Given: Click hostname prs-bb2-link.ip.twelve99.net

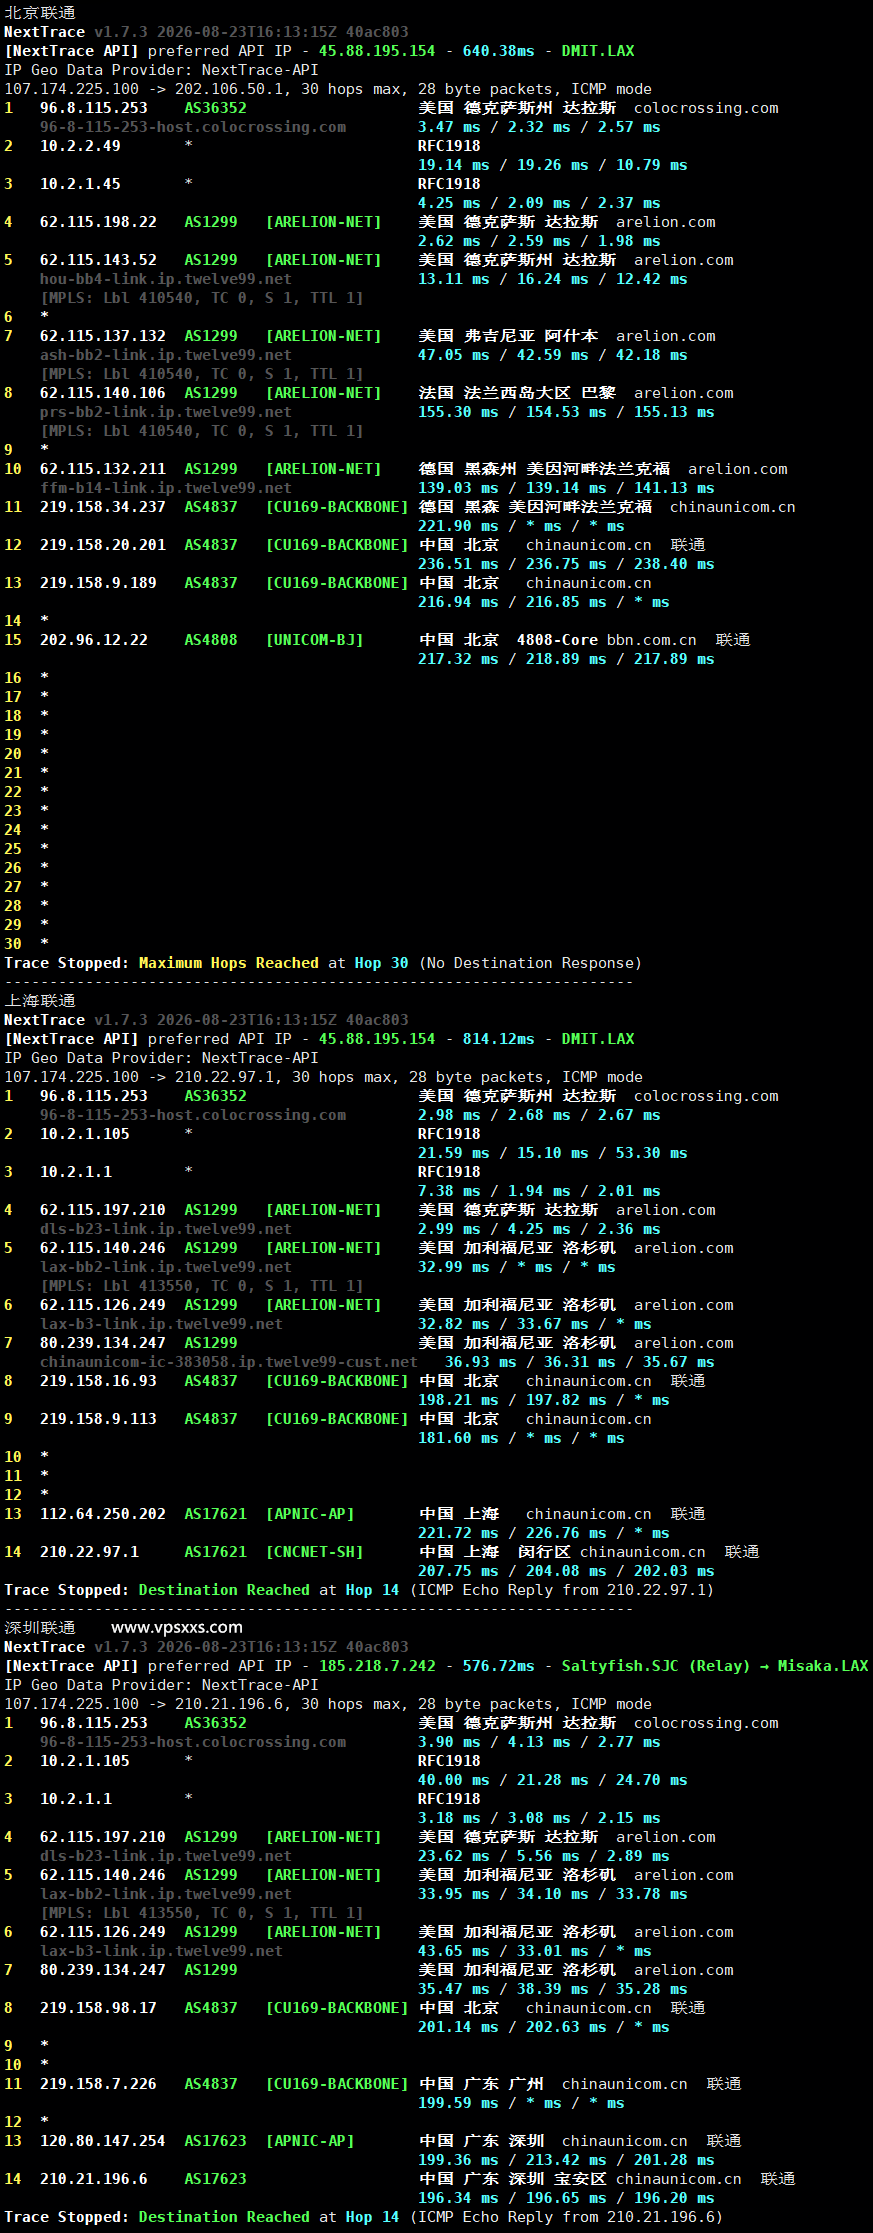Looking at the screenshot, I should tap(166, 412).
